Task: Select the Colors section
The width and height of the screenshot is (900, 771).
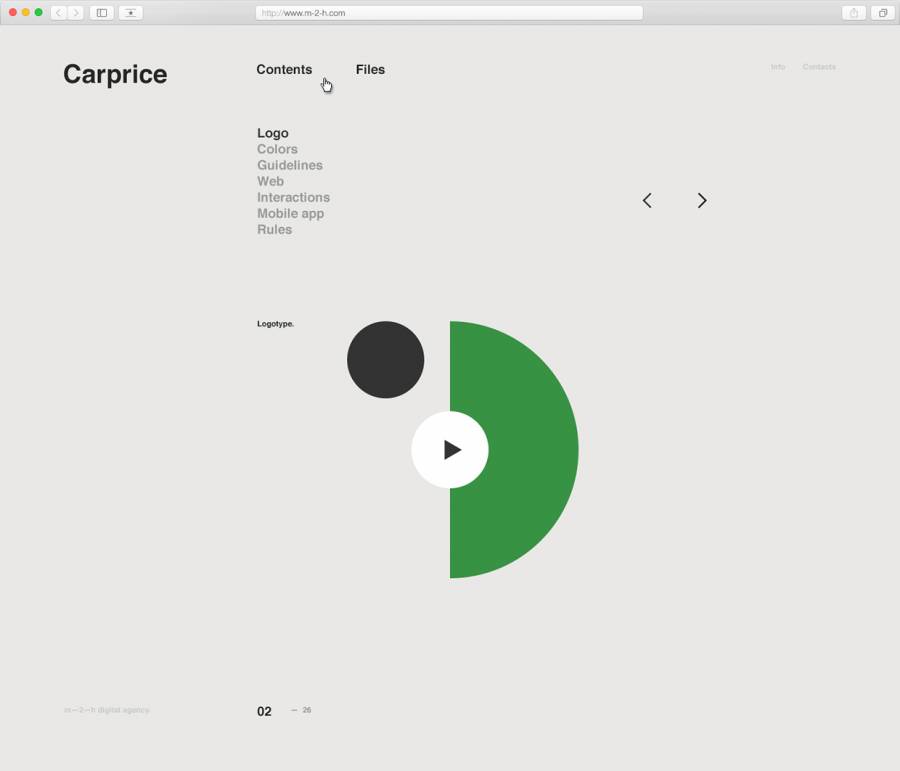Action: click(x=277, y=149)
